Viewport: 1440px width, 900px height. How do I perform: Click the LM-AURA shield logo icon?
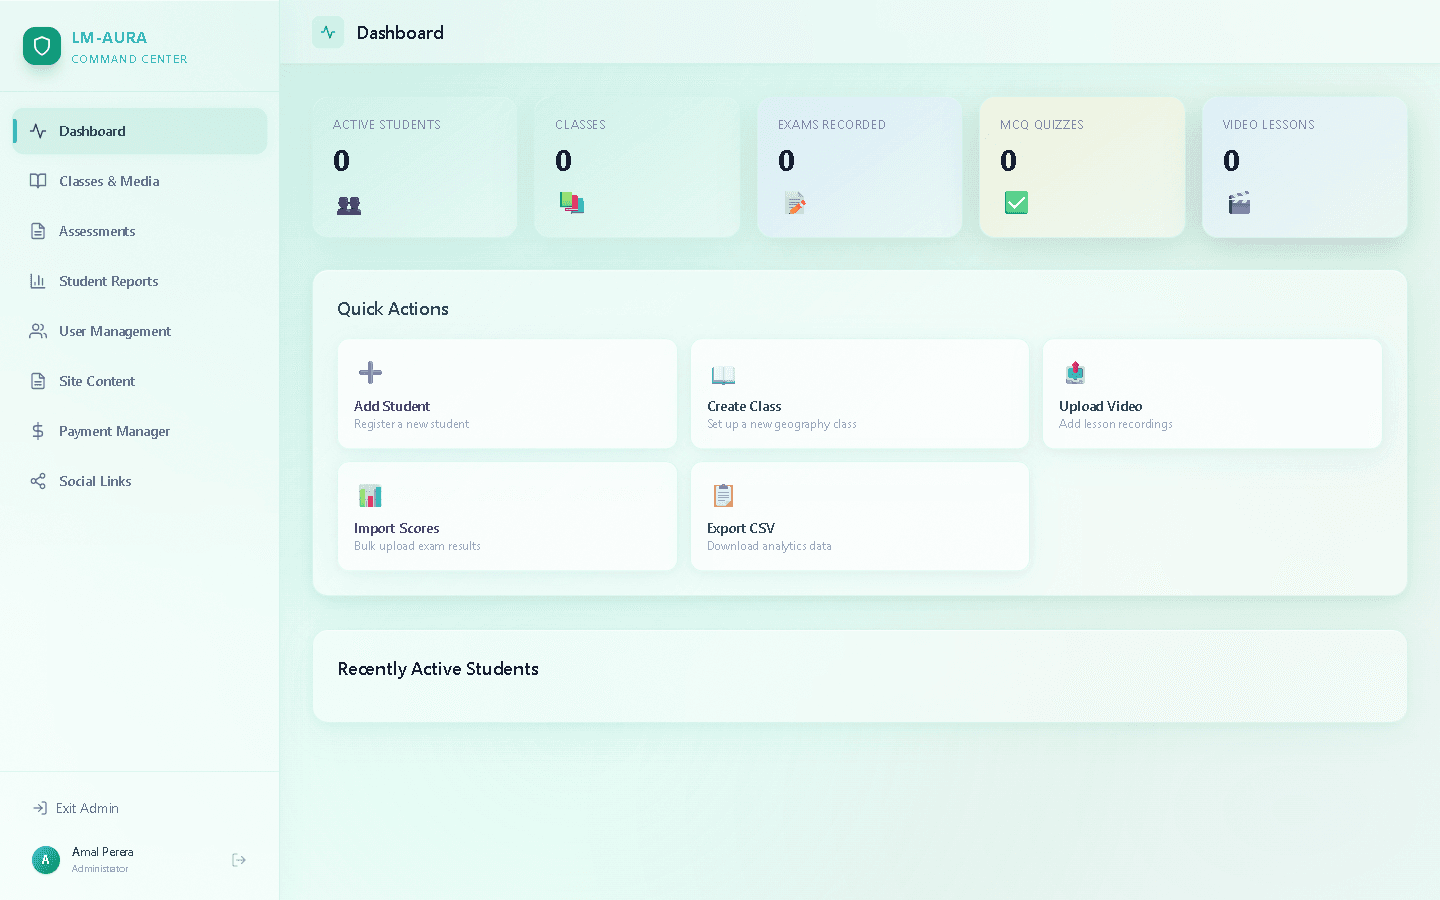tap(42, 46)
